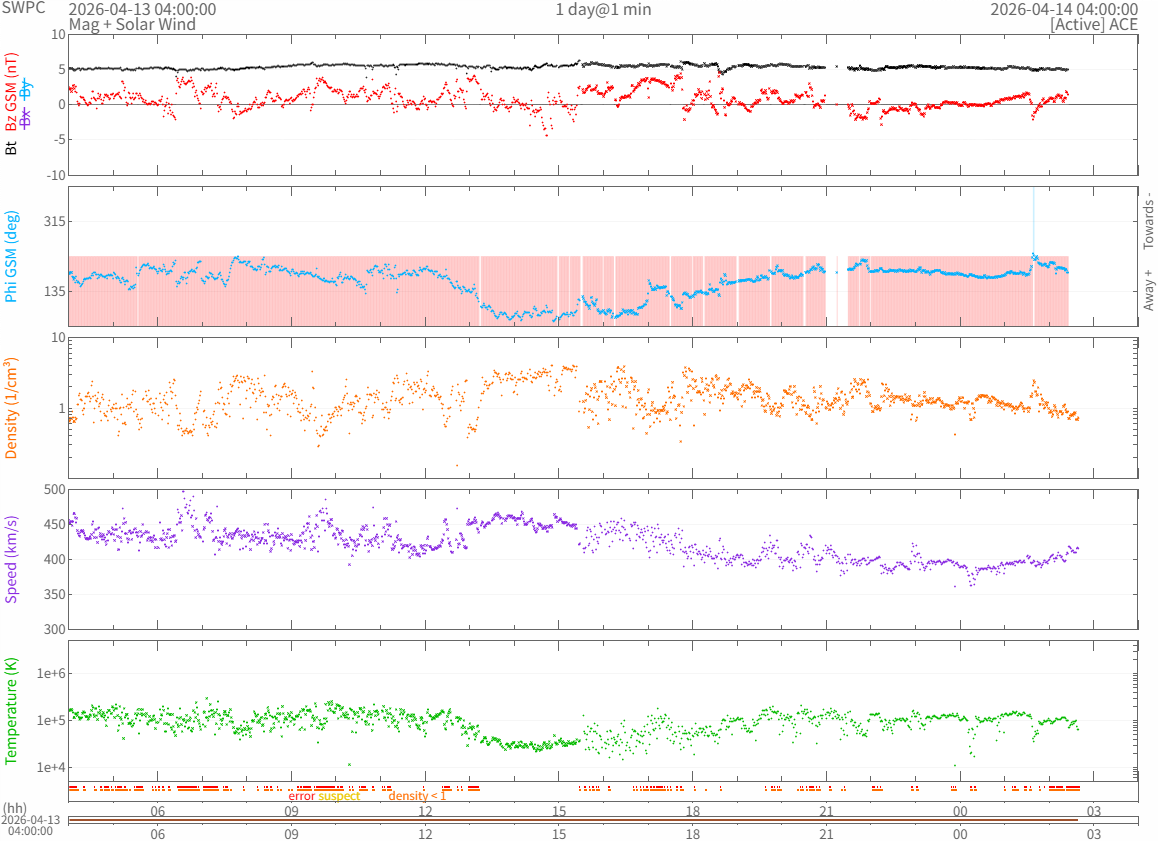Image resolution: width=1158 pixels, height=841 pixels.
Task: Click the red 'error' legend label
Action: click(301, 796)
